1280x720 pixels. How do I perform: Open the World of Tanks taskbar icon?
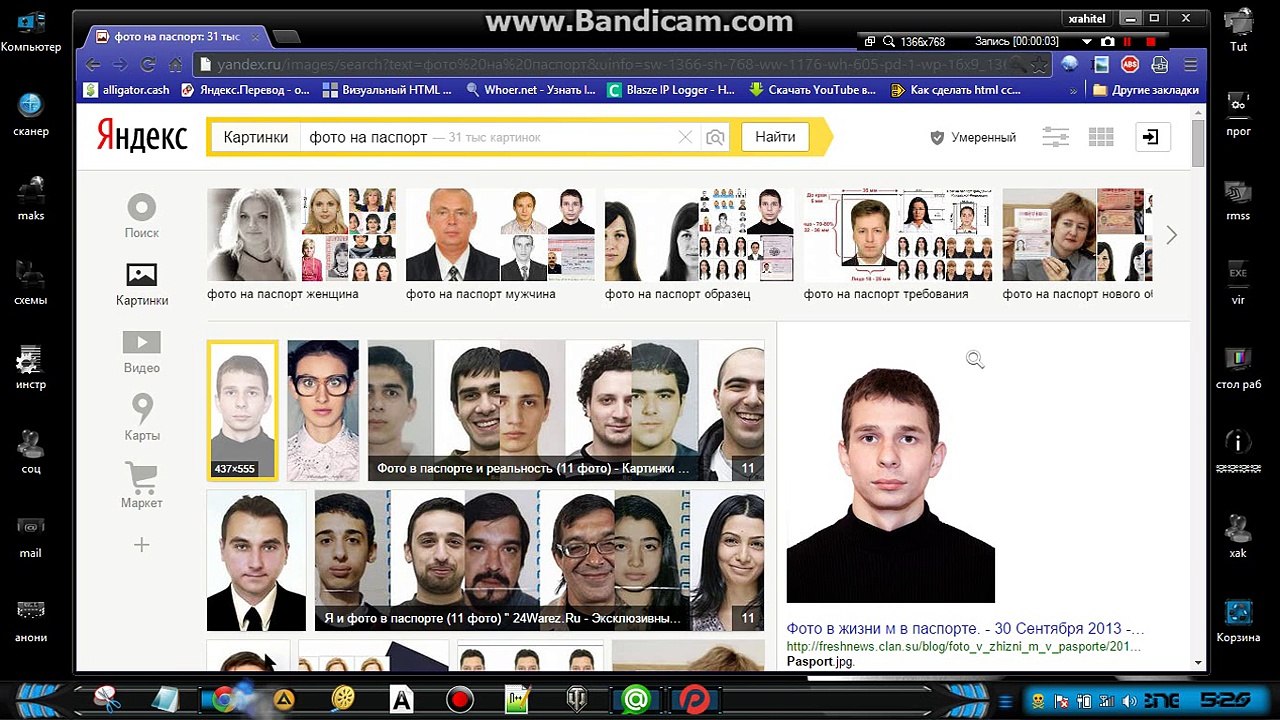click(x=576, y=699)
